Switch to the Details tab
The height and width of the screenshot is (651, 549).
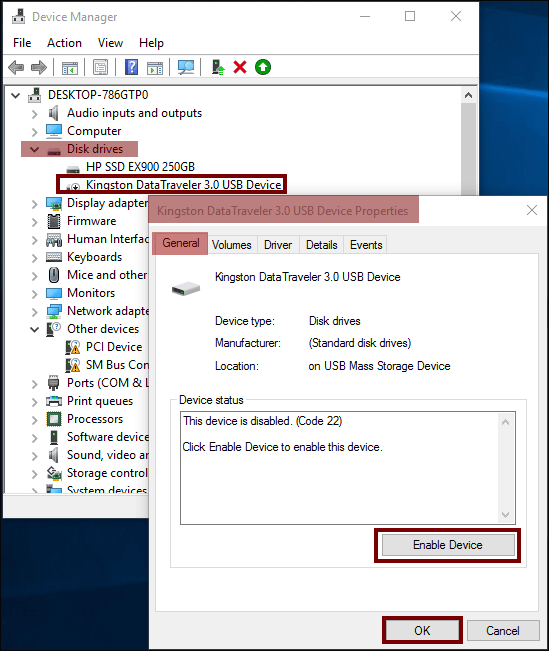(x=321, y=245)
